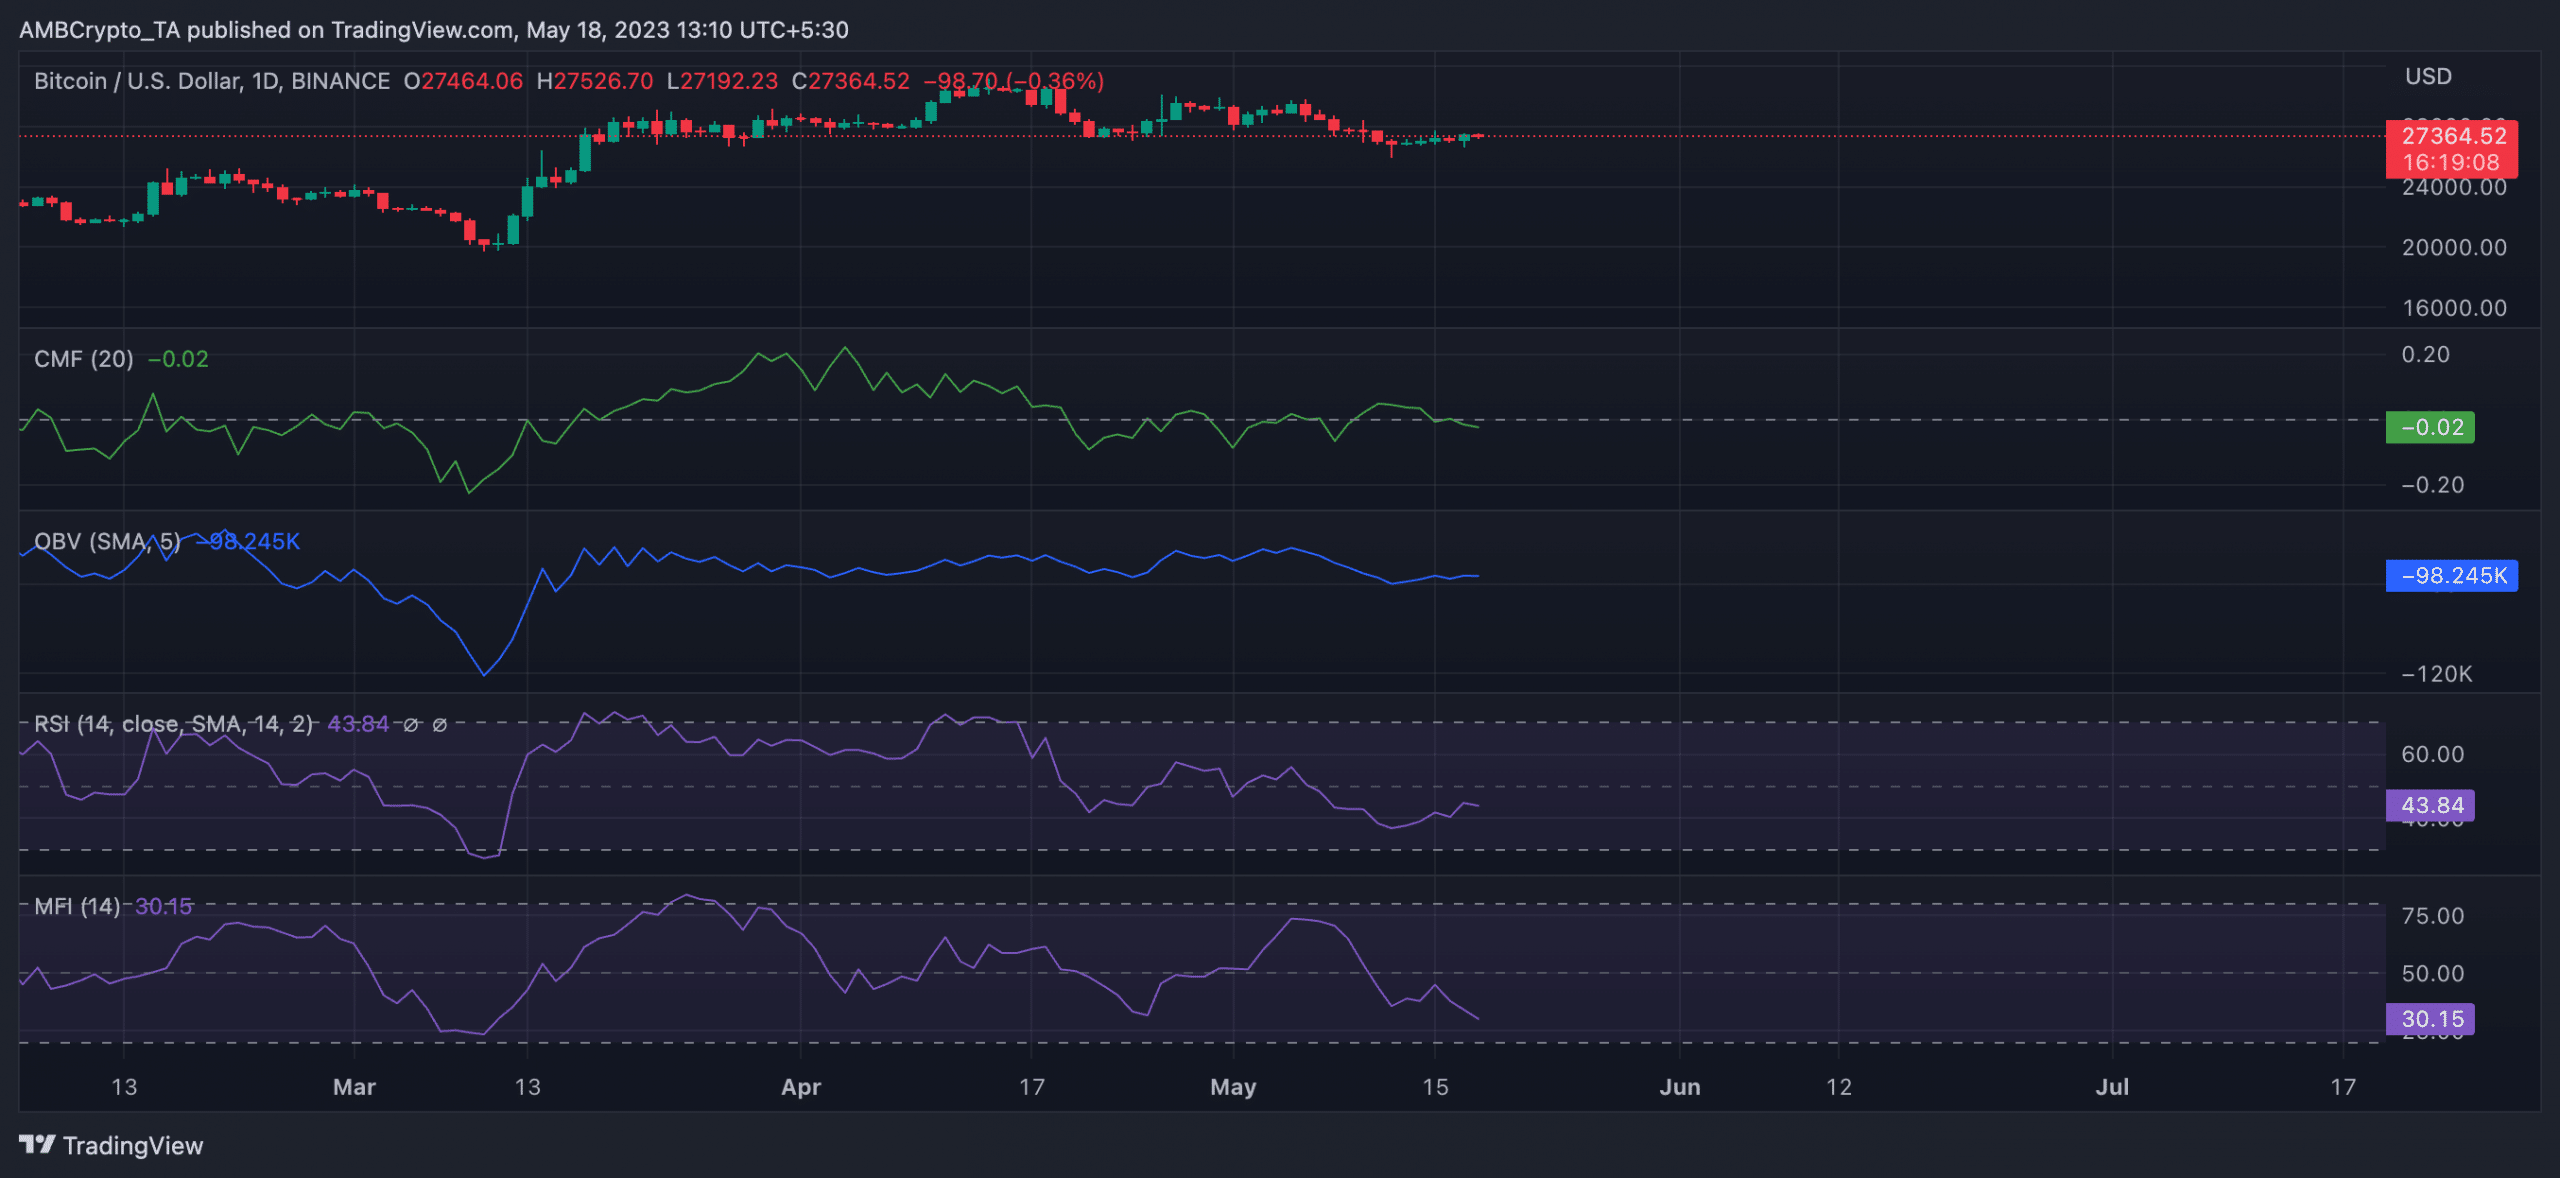Screen dimensions: 2560x1178
Task: Click the 15 date label after May
Action: click(1435, 1087)
